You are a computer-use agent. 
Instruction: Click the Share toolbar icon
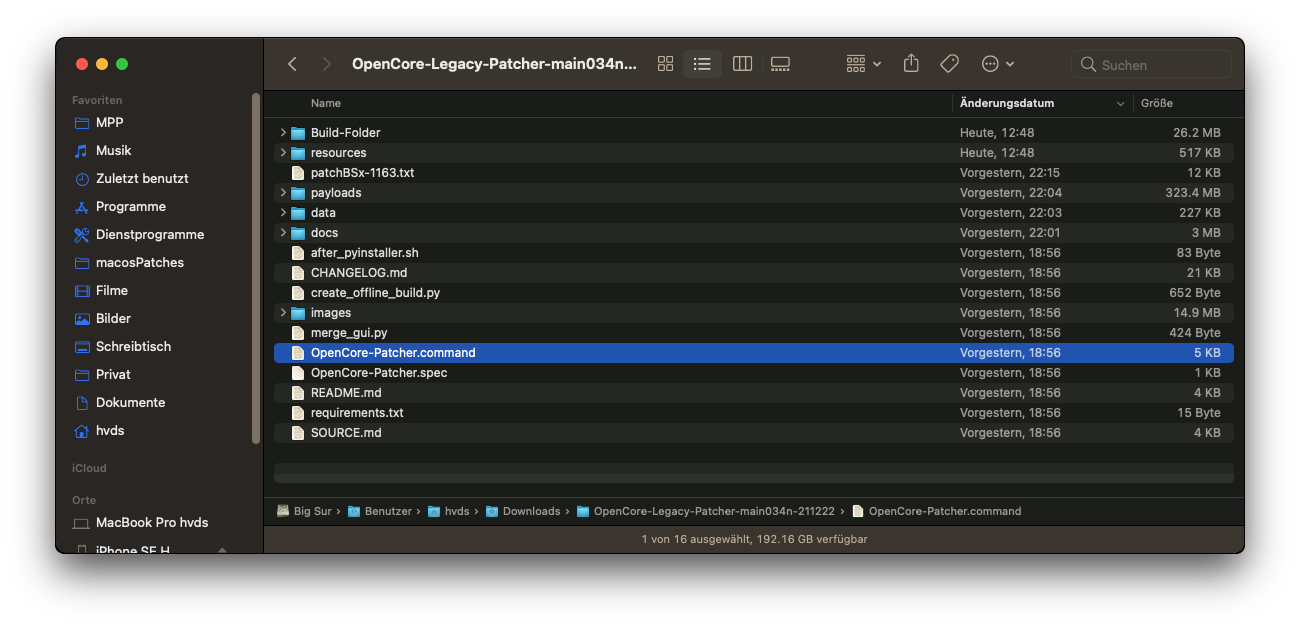(x=911, y=64)
